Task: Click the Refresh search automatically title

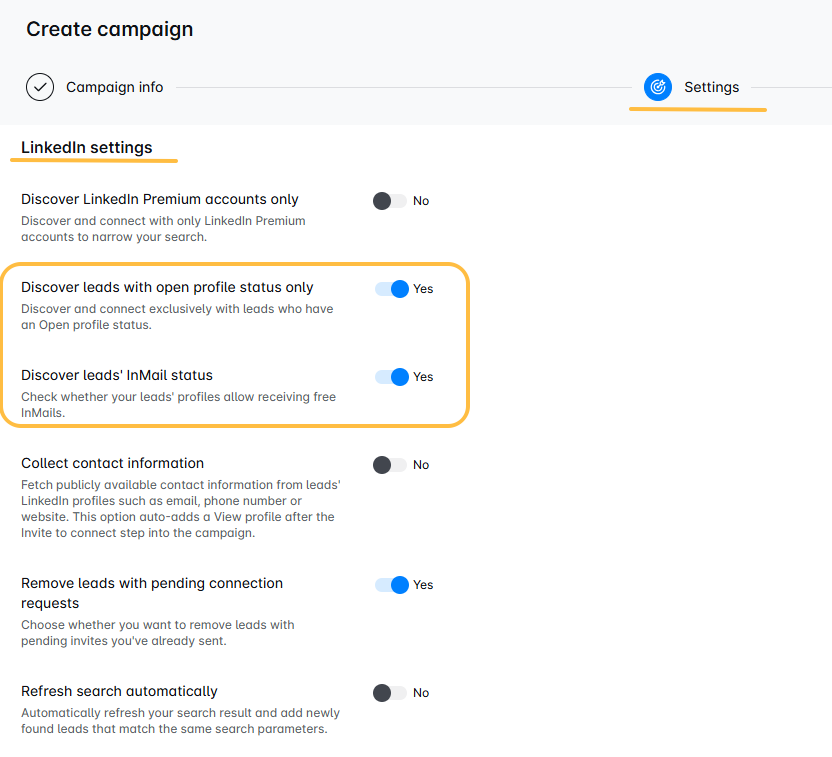Action: 119,692
